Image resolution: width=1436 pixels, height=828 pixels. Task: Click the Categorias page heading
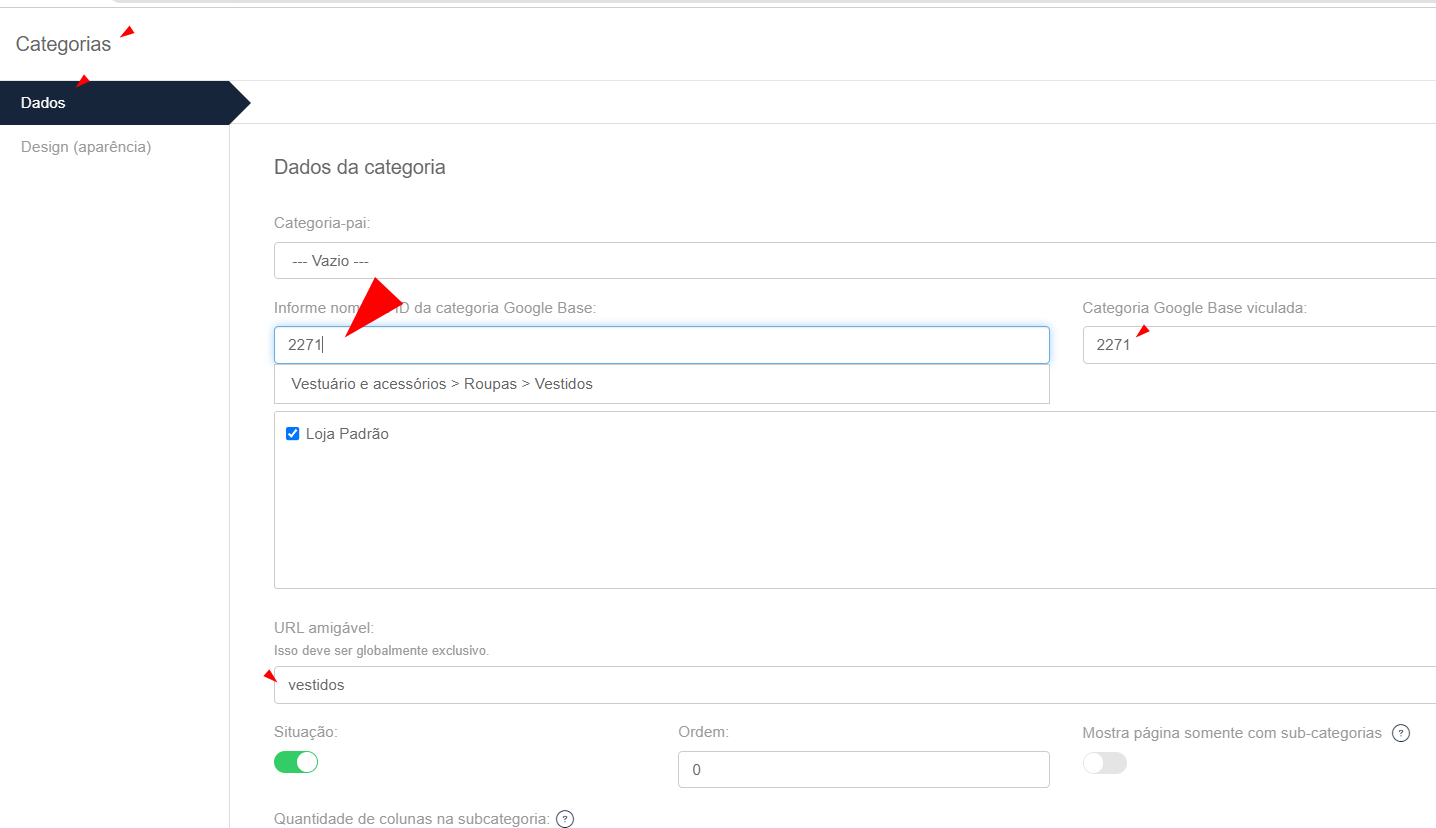[64, 44]
